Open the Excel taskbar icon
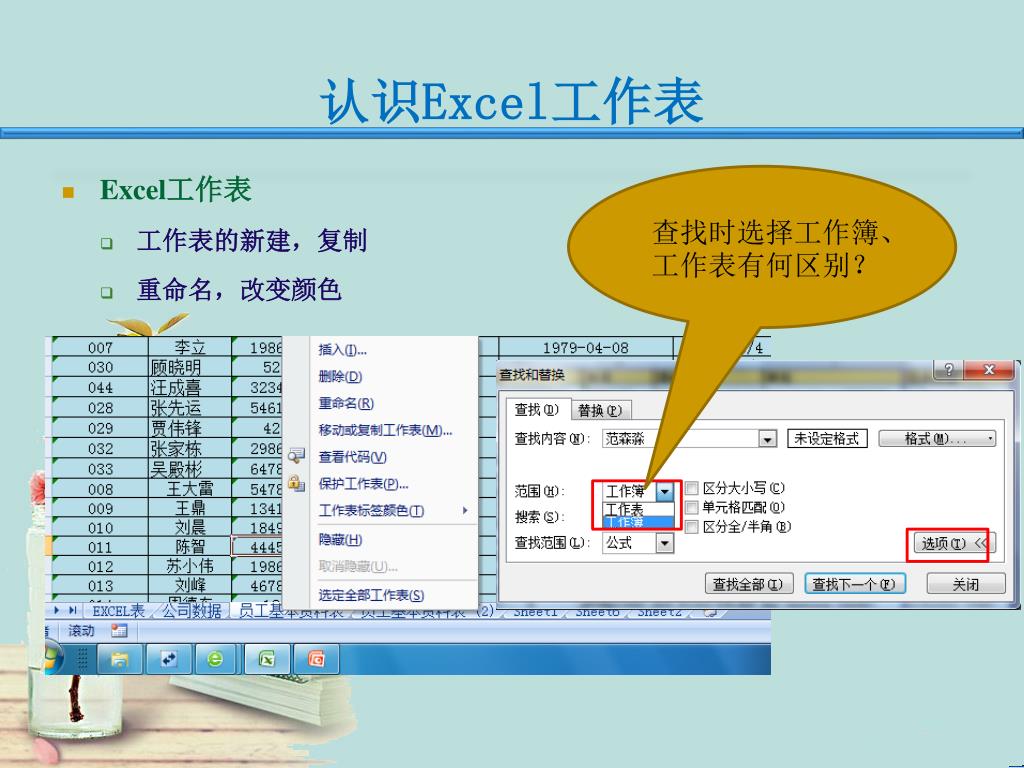Viewport: 1024px width, 768px height. point(267,659)
